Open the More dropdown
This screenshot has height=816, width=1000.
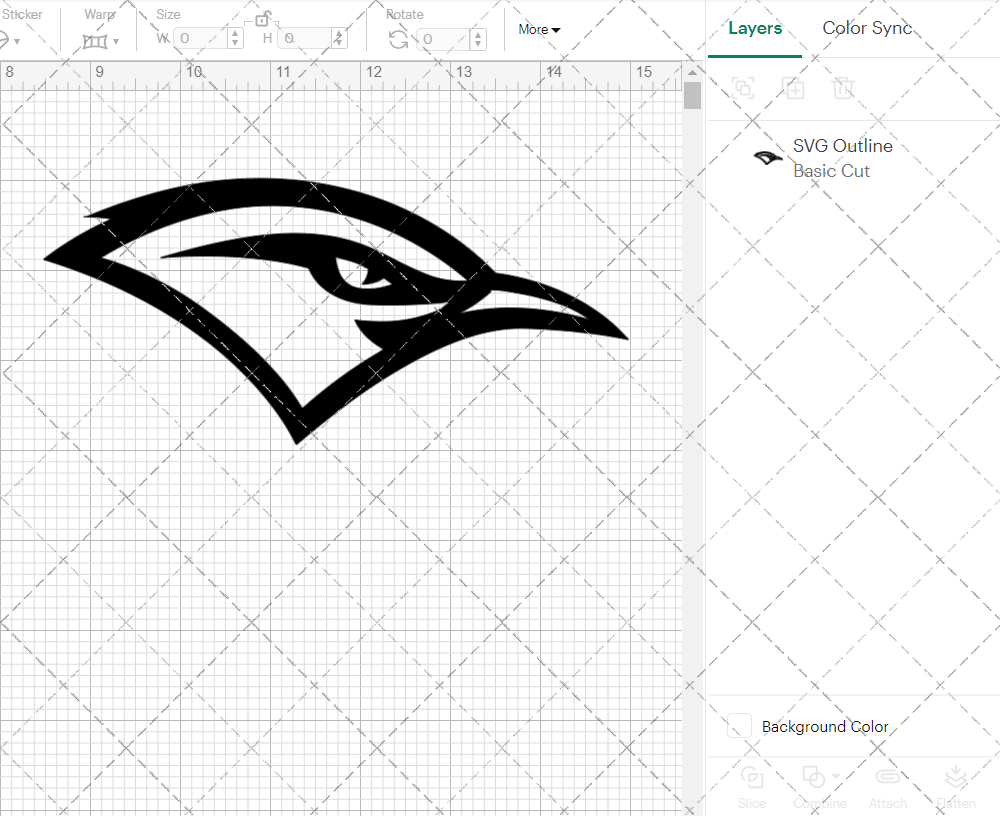(538, 30)
